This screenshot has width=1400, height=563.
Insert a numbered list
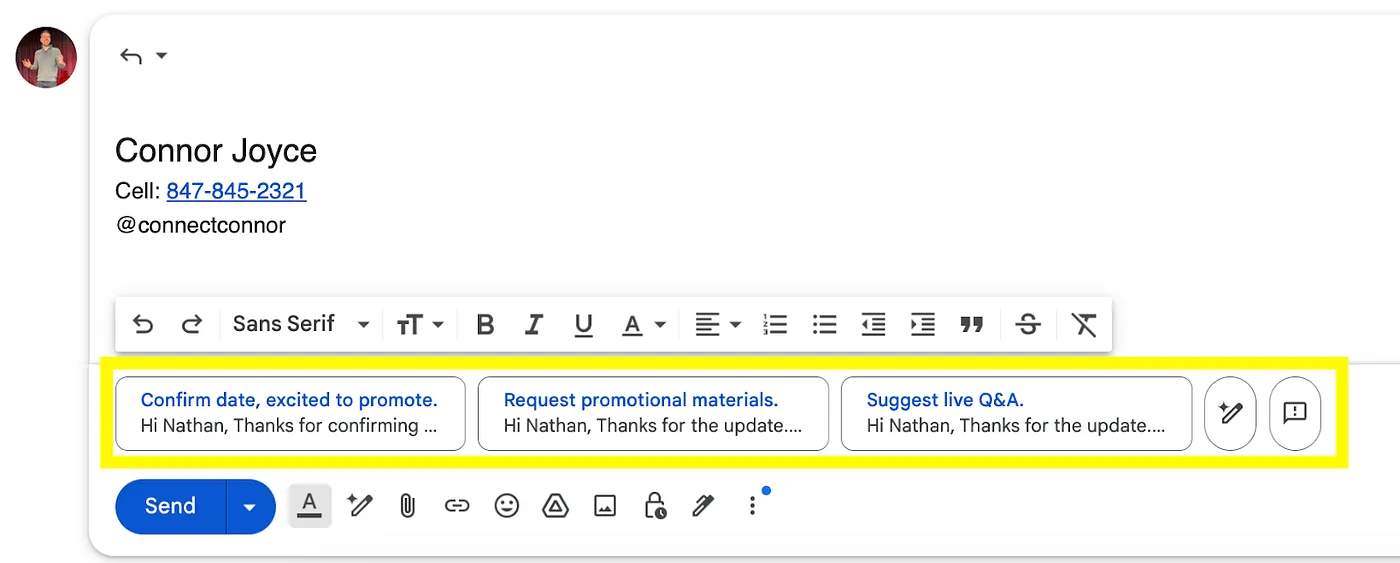[x=775, y=324]
